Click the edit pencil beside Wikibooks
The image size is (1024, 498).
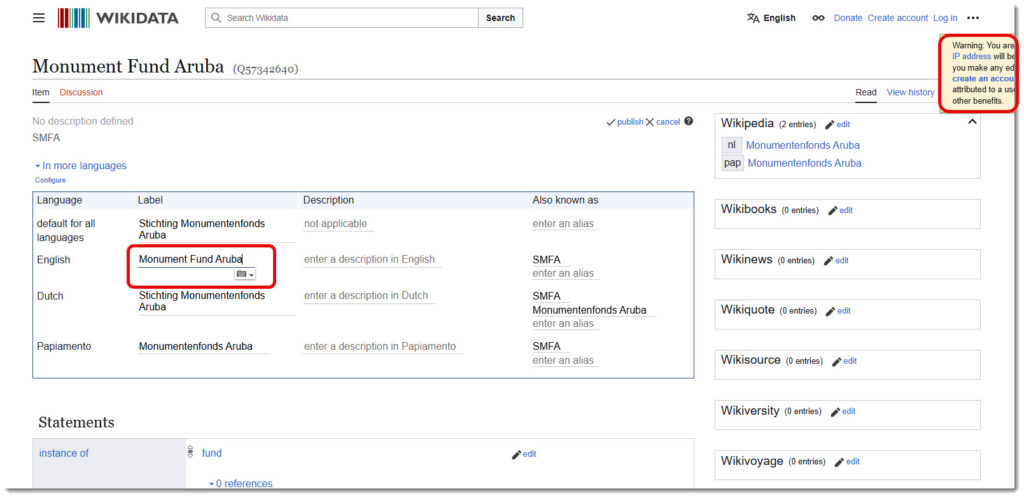coord(833,211)
